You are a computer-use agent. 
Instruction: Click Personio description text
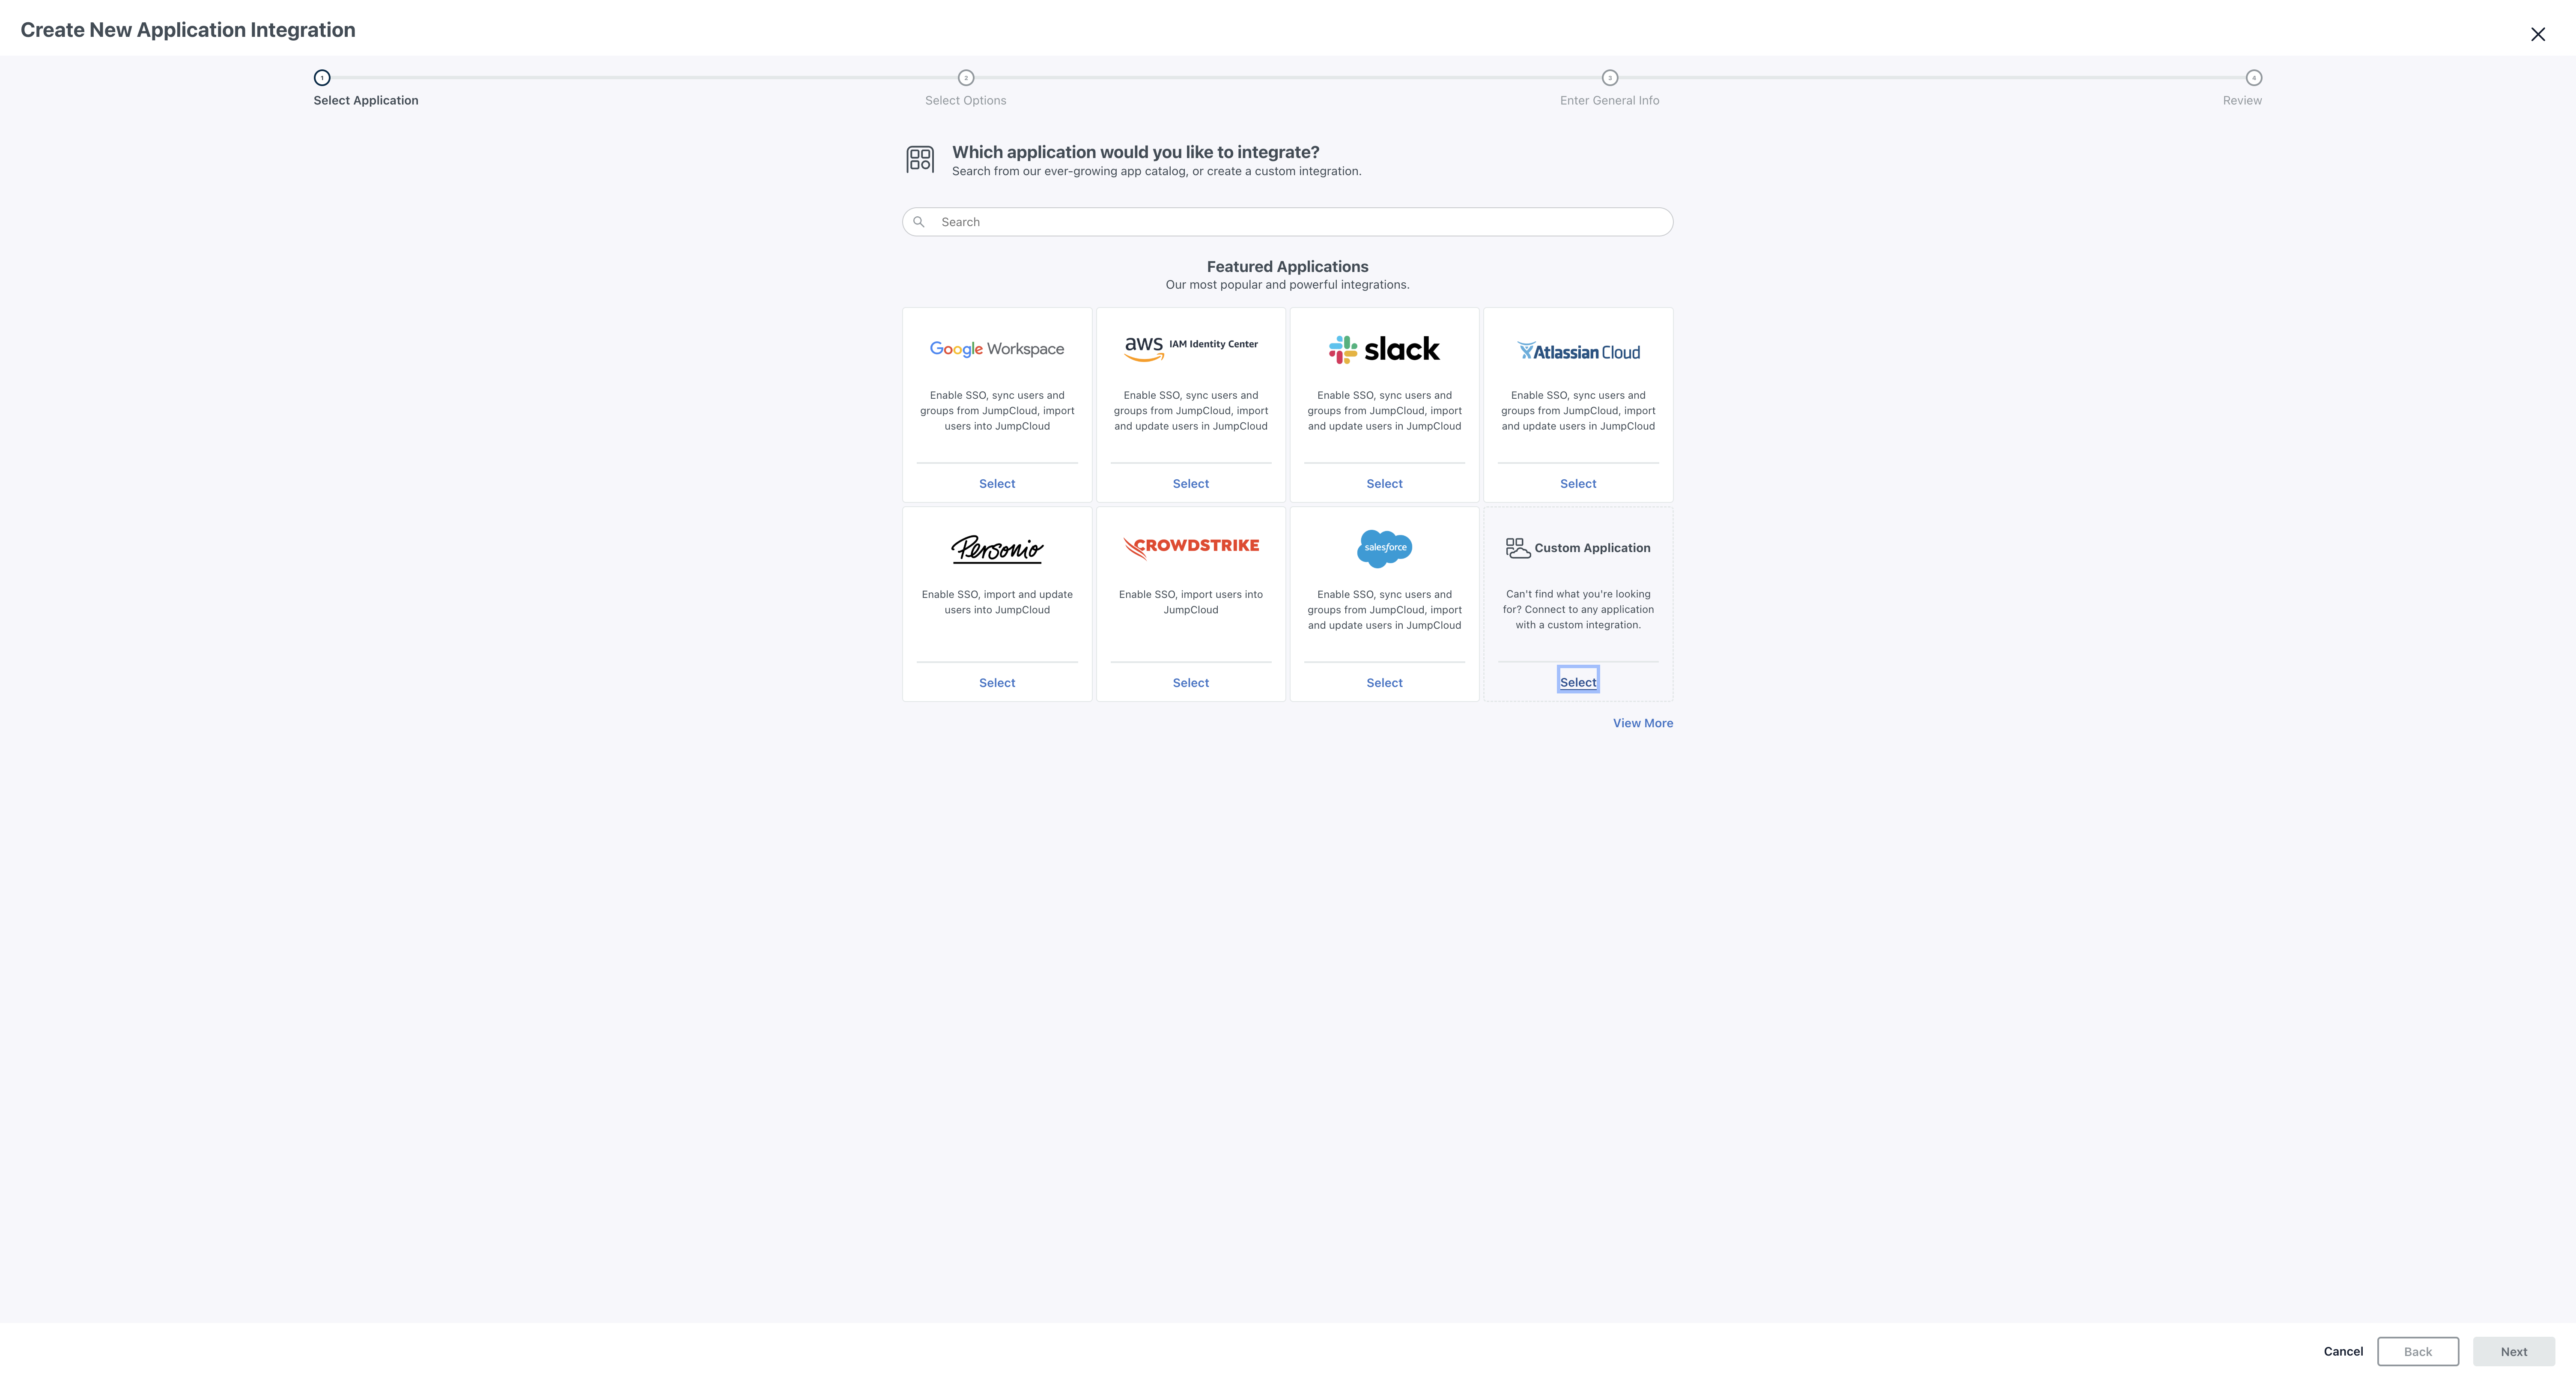(996, 602)
